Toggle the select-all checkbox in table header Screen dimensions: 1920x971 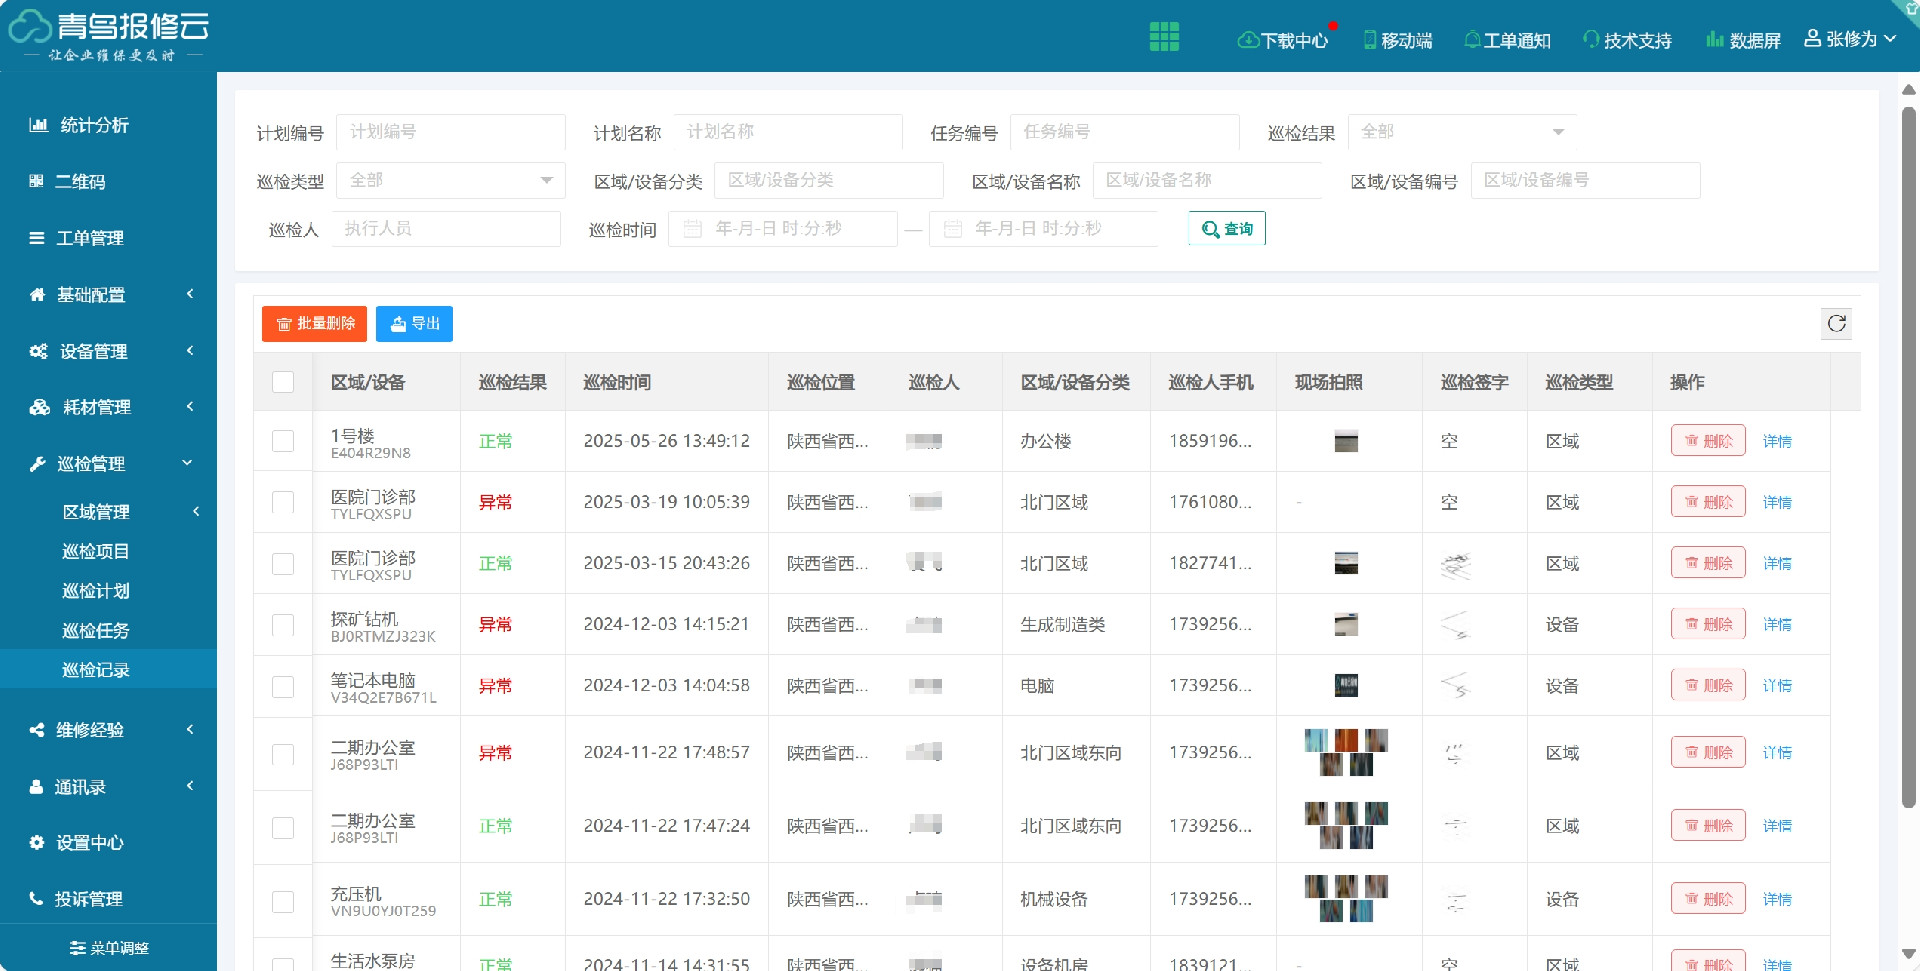click(283, 381)
